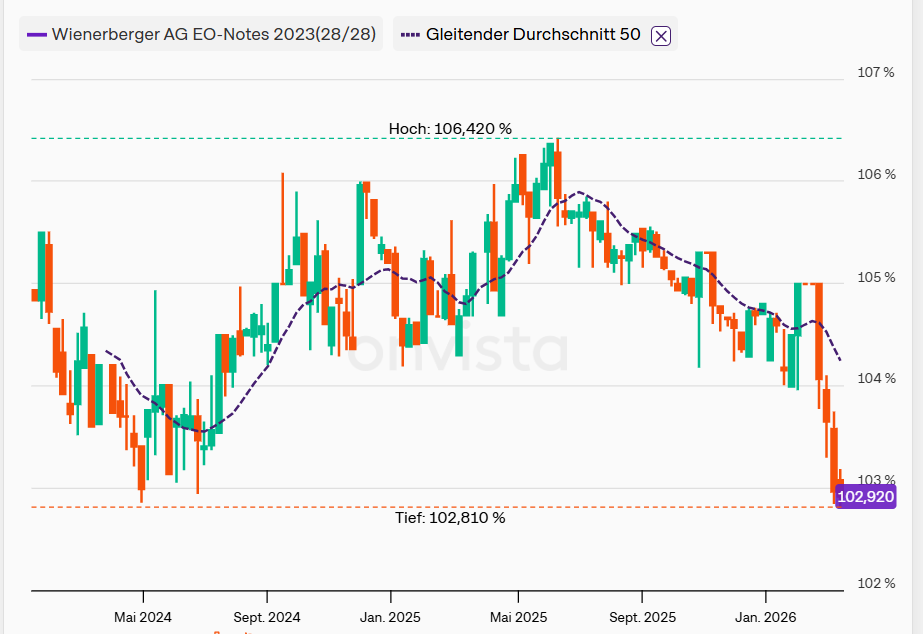Click the Mai 2025 date label
The width and height of the screenshot is (923, 634).
click(519, 618)
